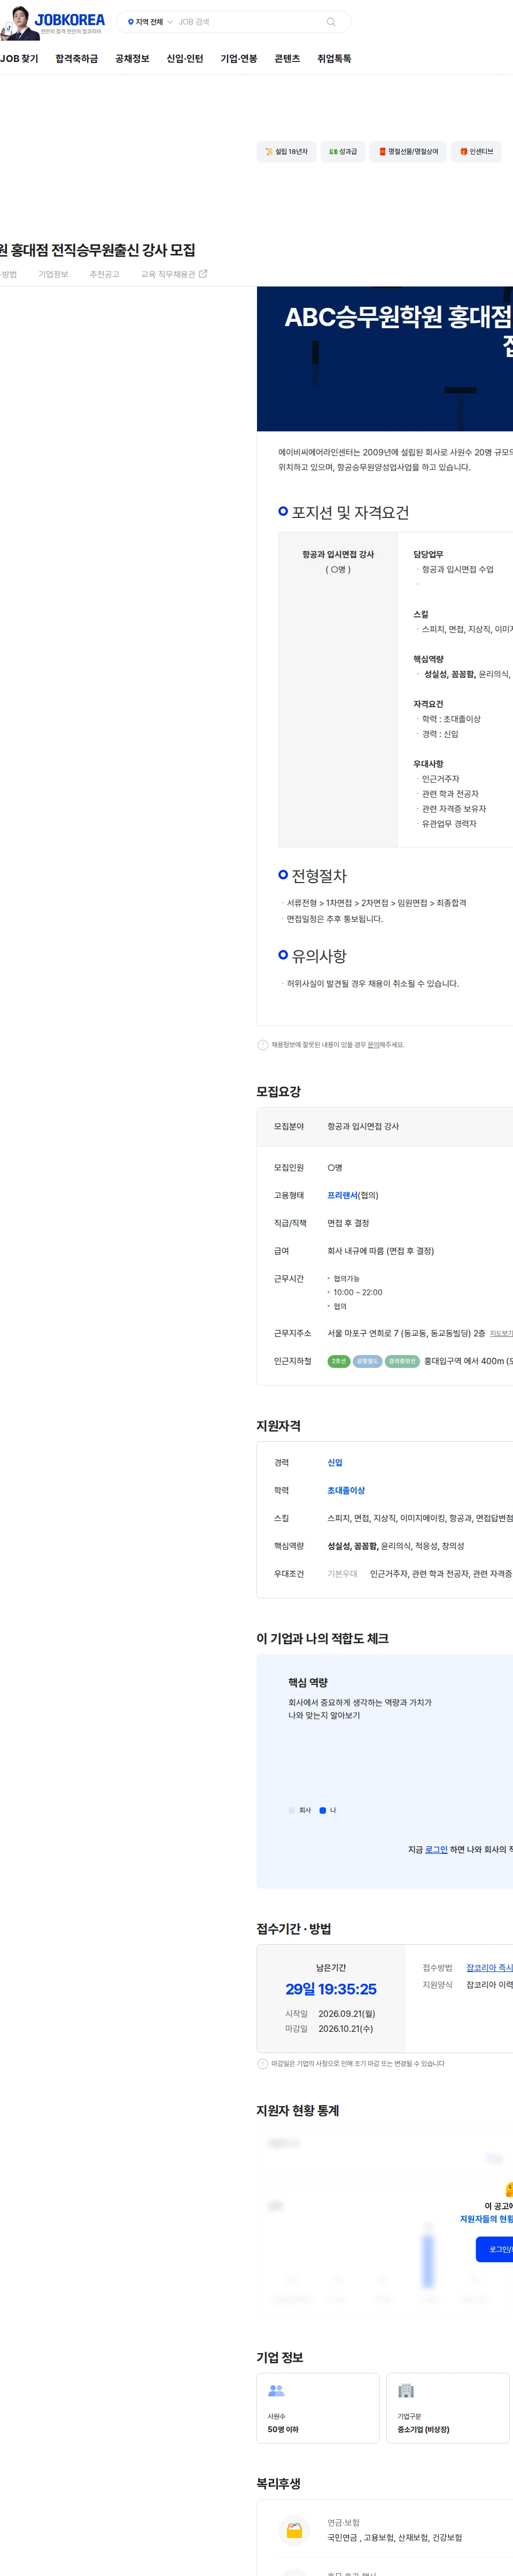Click the remaining time 29일 countdown
The image size is (513, 2576).
(331, 1990)
